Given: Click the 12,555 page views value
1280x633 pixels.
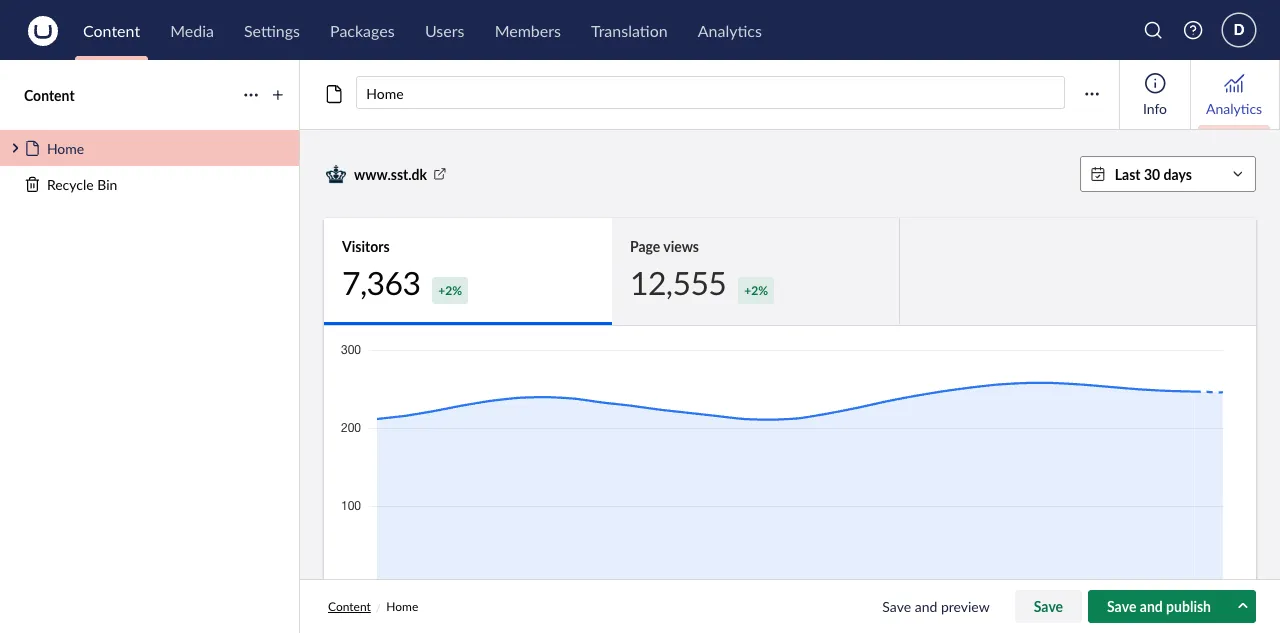Looking at the screenshot, I should pos(678,285).
